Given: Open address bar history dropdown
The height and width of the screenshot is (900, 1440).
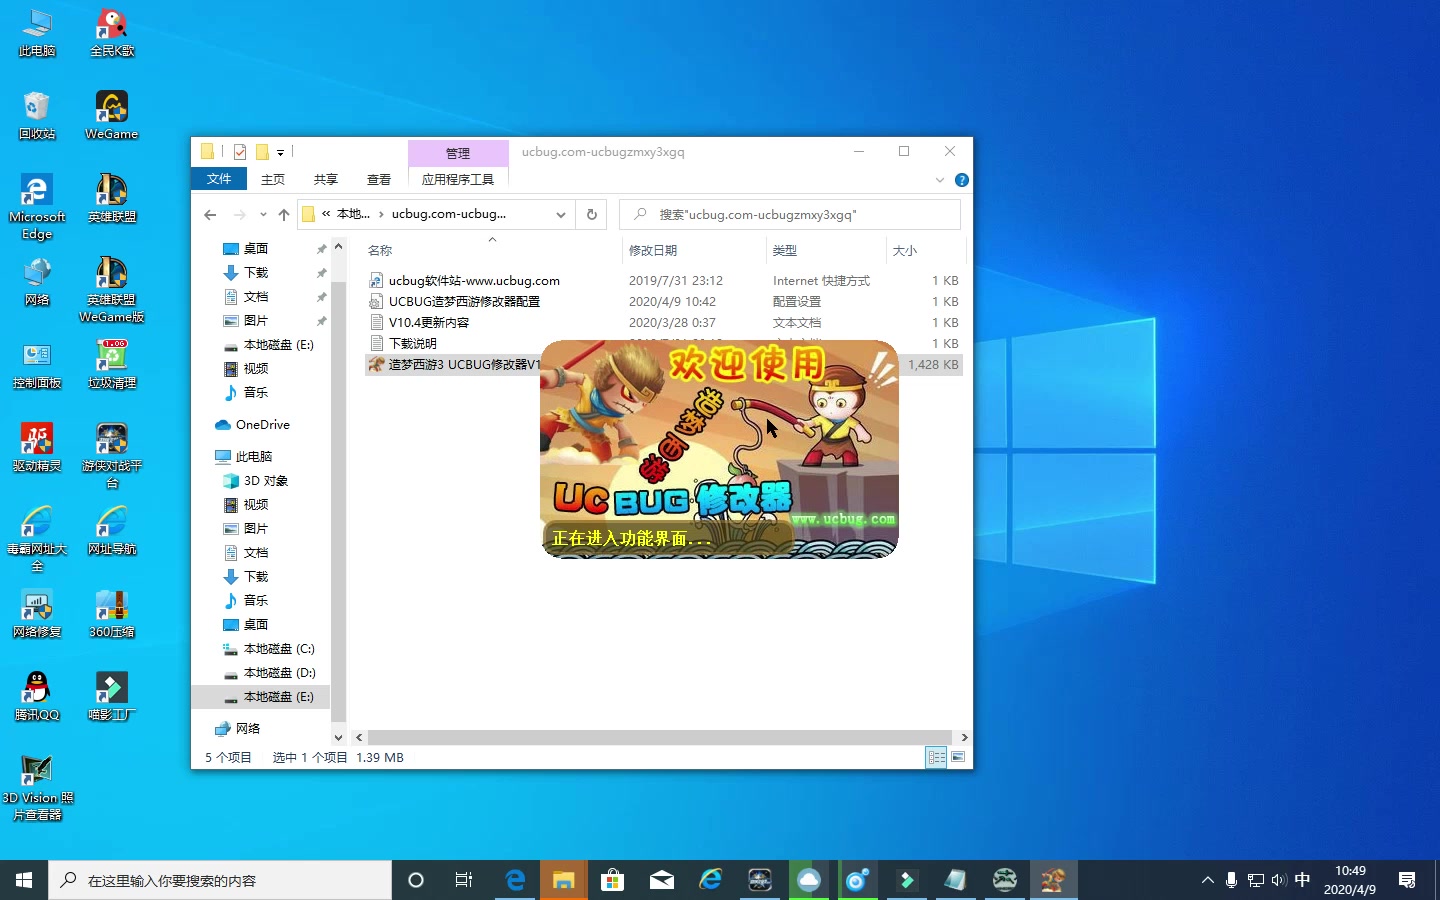Looking at the screenshot, I should pos(561,214).
